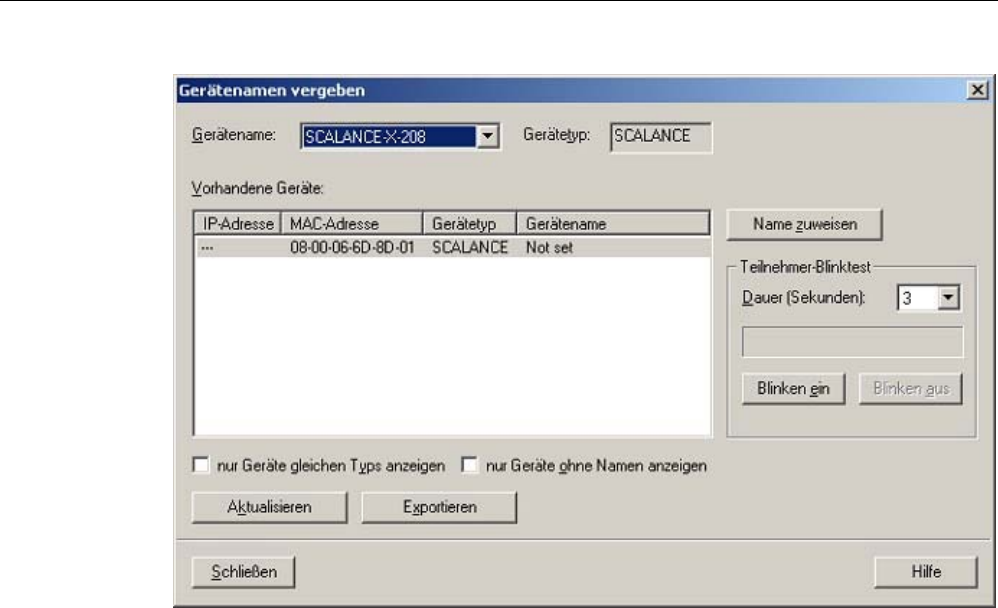Select MAC address 08-00-06-6D-8D-01 row
The height and width of the screenshot is (608, 998).
tap(452, 248)
